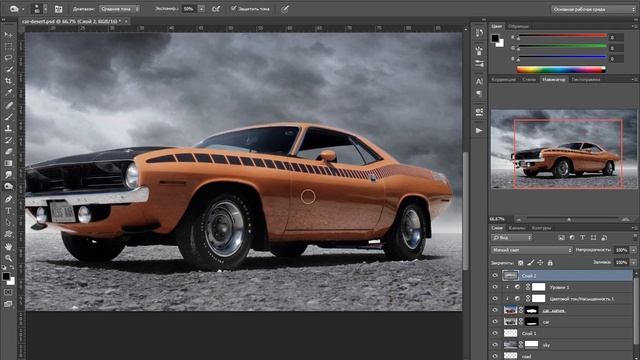Select the Lasso tool
The height and width of the screenshot is (360, 640).
(8, 58)
